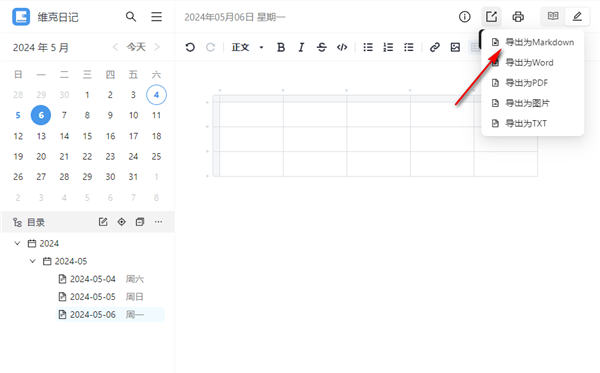Screen dimensions: 600x373
Task: Click the redo icon
Action: 210,47
